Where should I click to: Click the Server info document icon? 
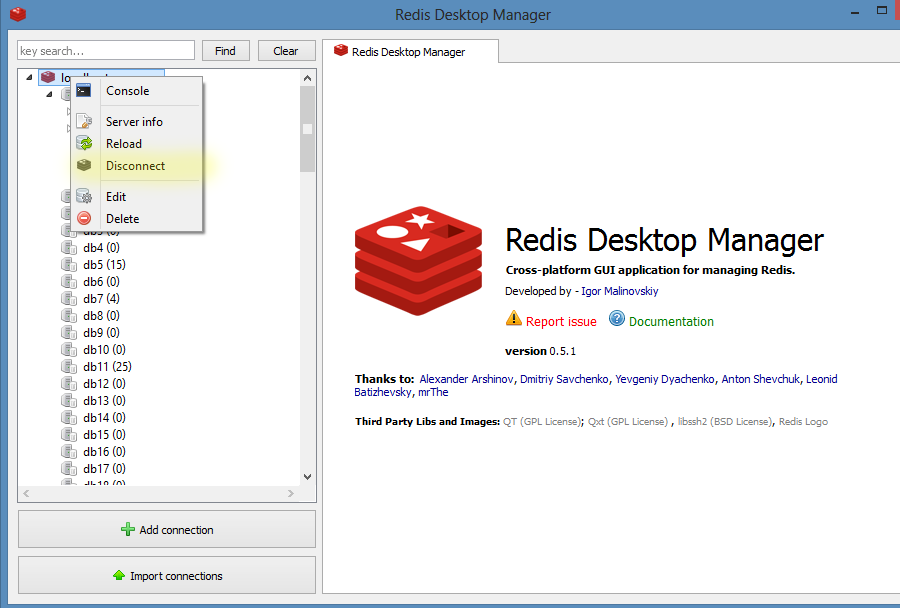[84, 121]
